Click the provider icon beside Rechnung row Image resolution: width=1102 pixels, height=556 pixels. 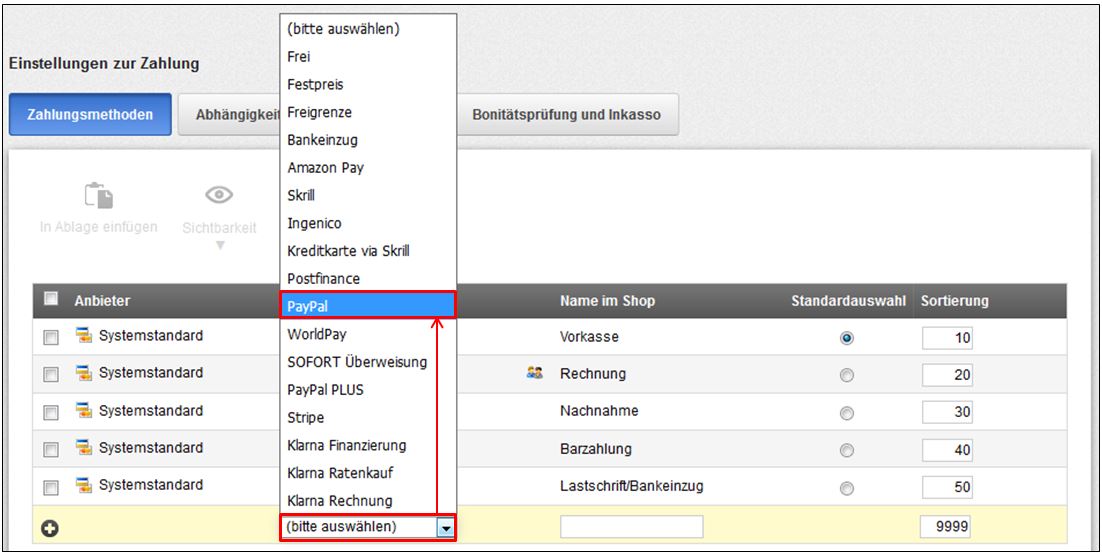(84, 373)
